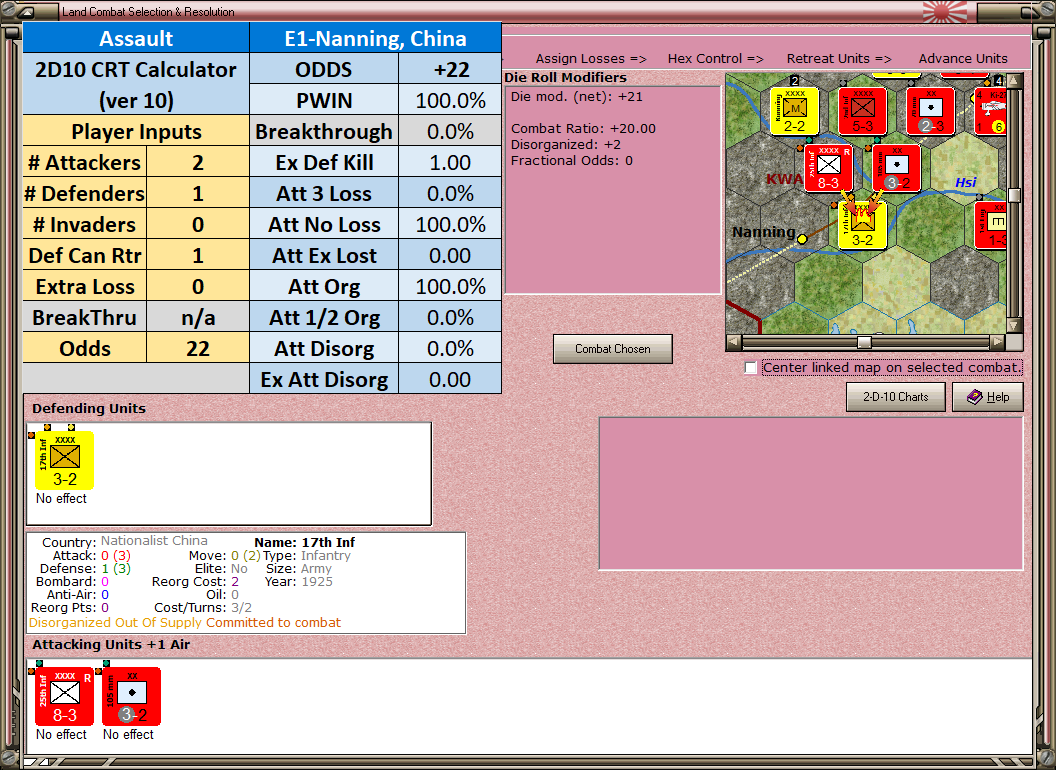Click the window menu icon in title bar

(27, 11)
